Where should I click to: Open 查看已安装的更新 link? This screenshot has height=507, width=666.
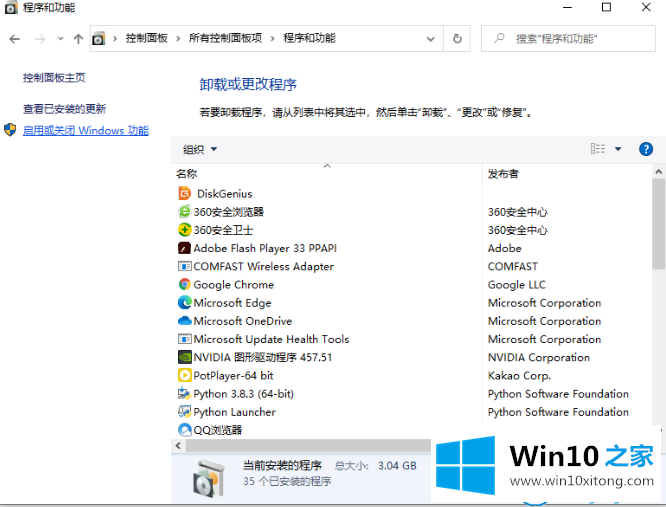(x=64, y=109)
